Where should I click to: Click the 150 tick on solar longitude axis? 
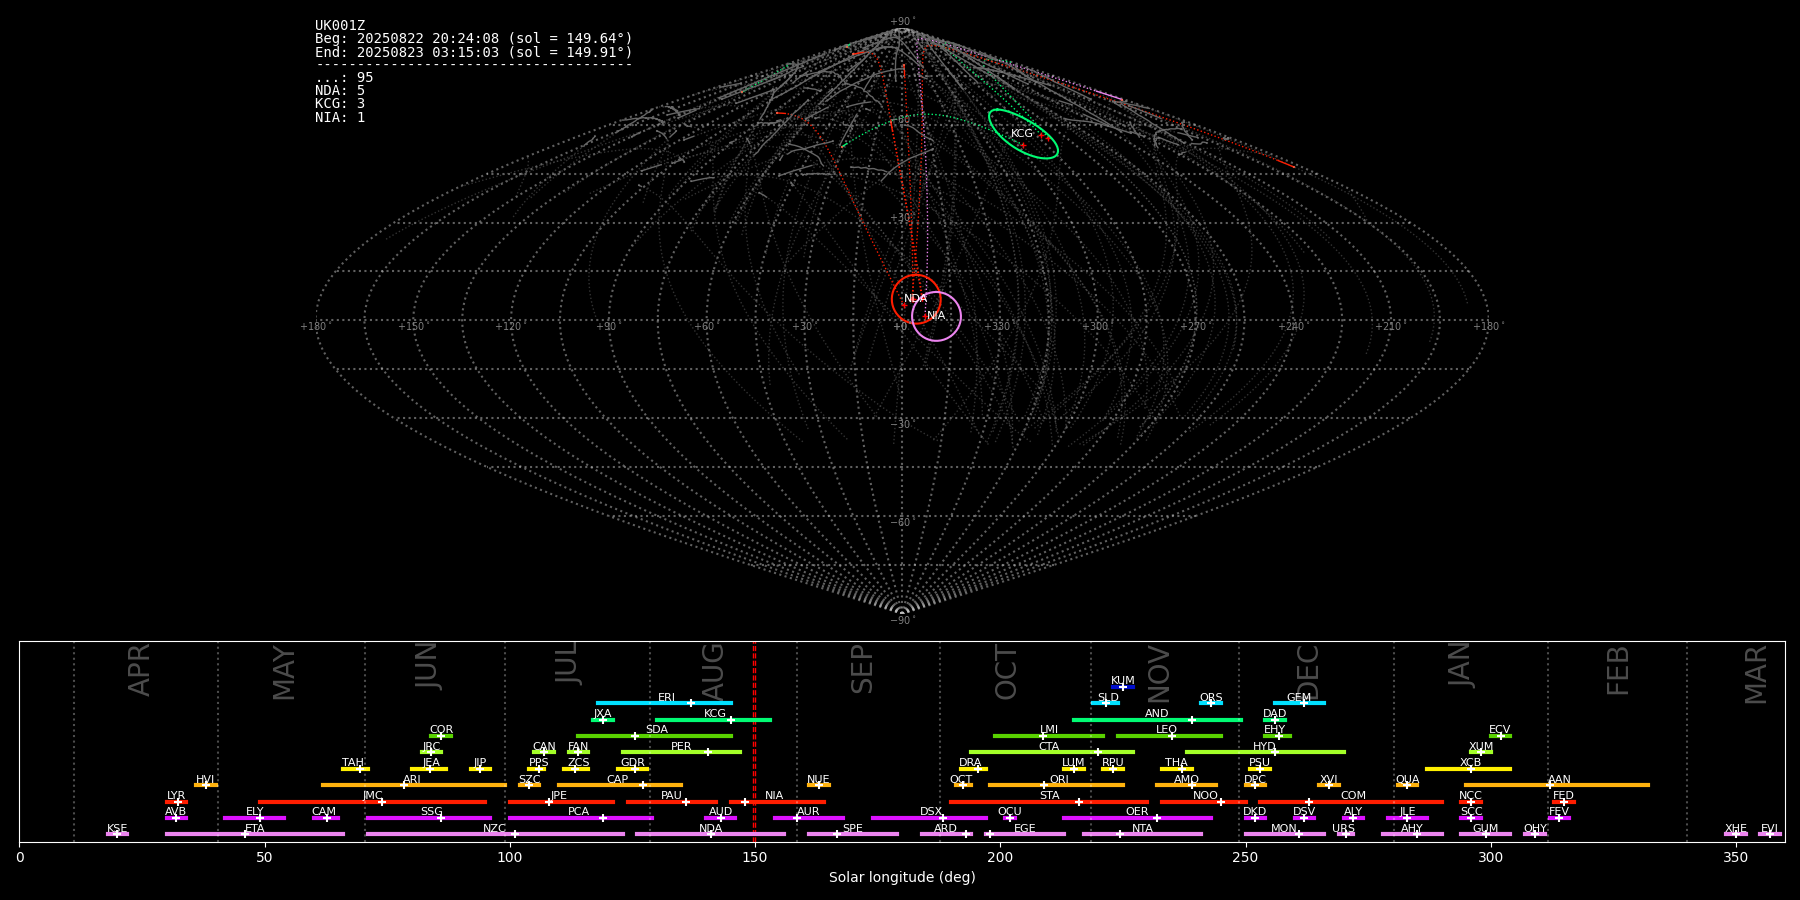(x=755, y=857)
